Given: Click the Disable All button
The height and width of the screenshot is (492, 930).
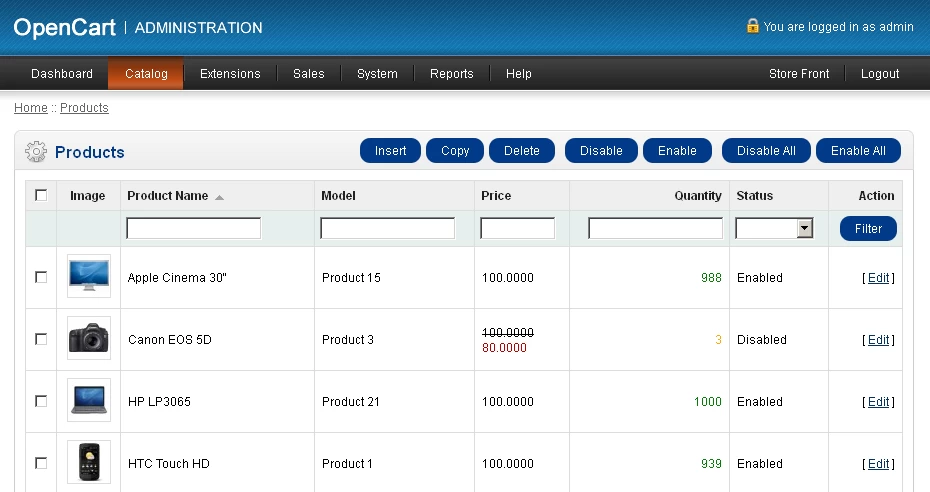Looking at the screenshot, I should [x=766, y=151].
